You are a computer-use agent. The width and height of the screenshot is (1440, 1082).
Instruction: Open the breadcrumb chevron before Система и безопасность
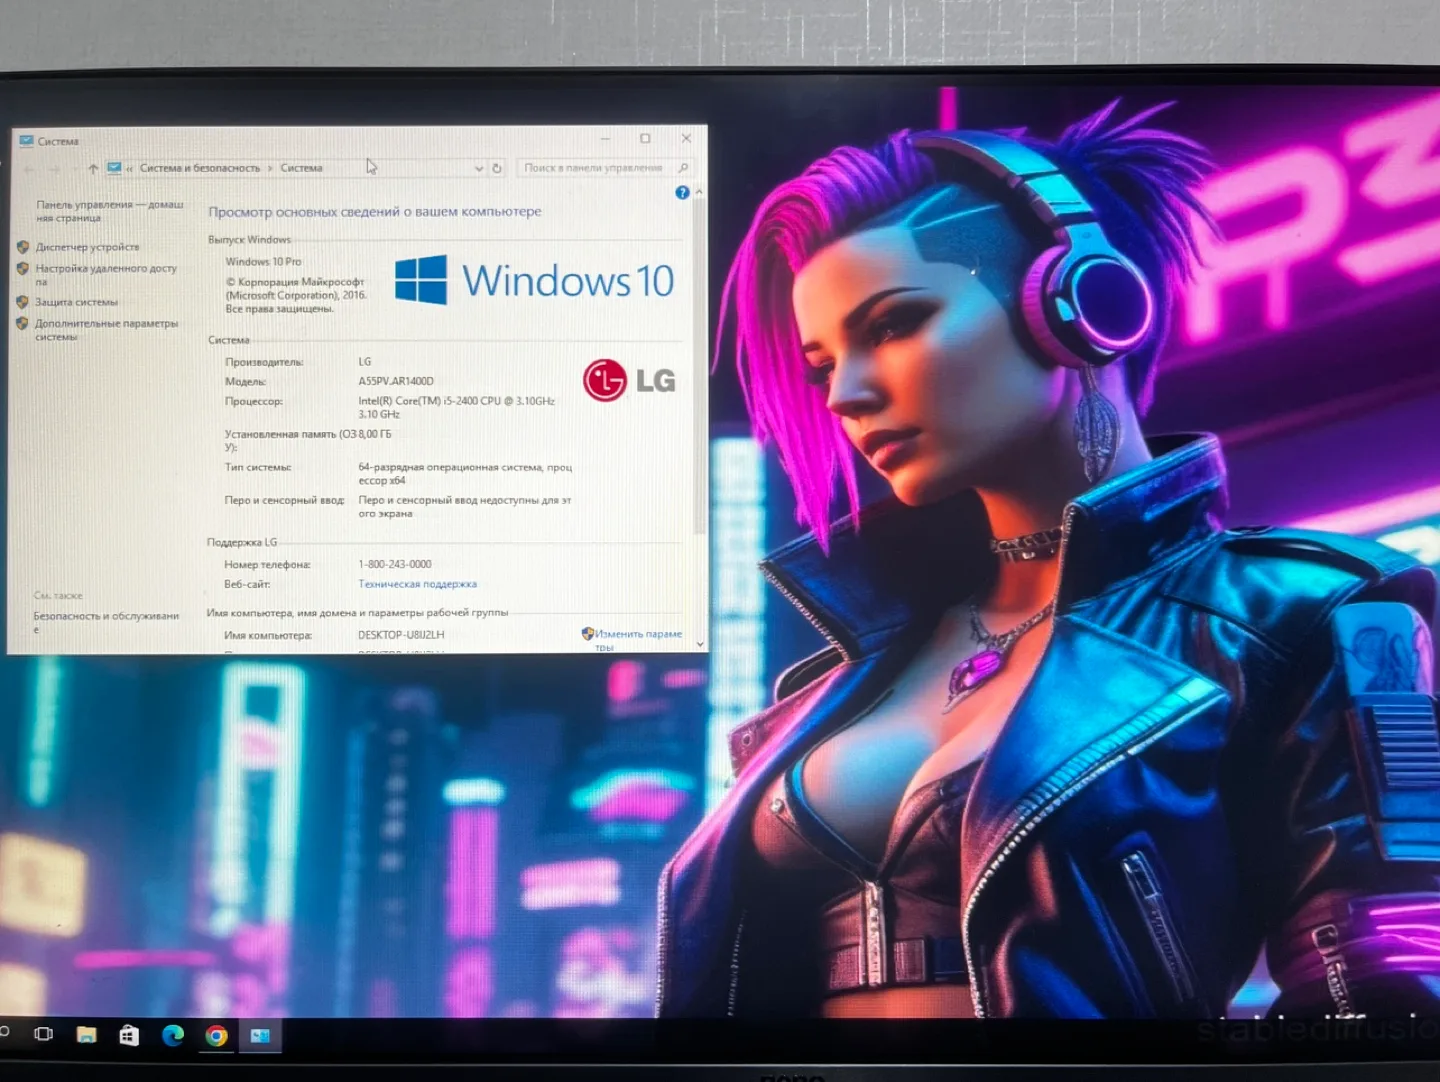point(129,168)
